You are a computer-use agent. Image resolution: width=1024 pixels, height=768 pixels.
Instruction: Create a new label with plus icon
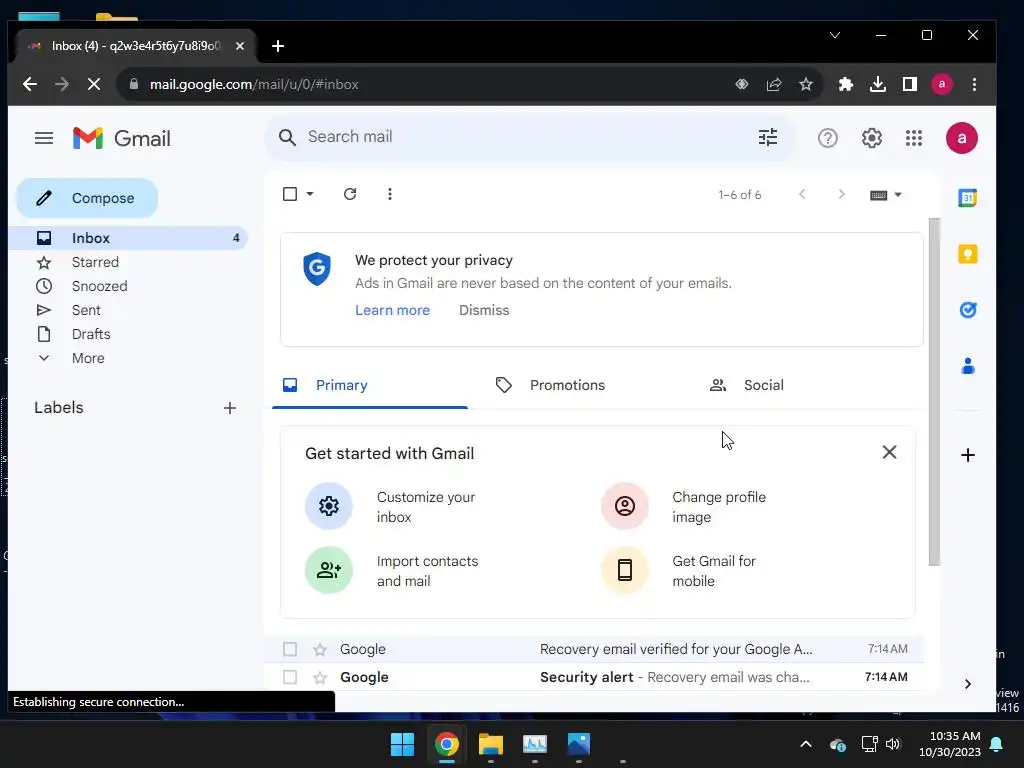pyautogui.click(x=230, y=408)
